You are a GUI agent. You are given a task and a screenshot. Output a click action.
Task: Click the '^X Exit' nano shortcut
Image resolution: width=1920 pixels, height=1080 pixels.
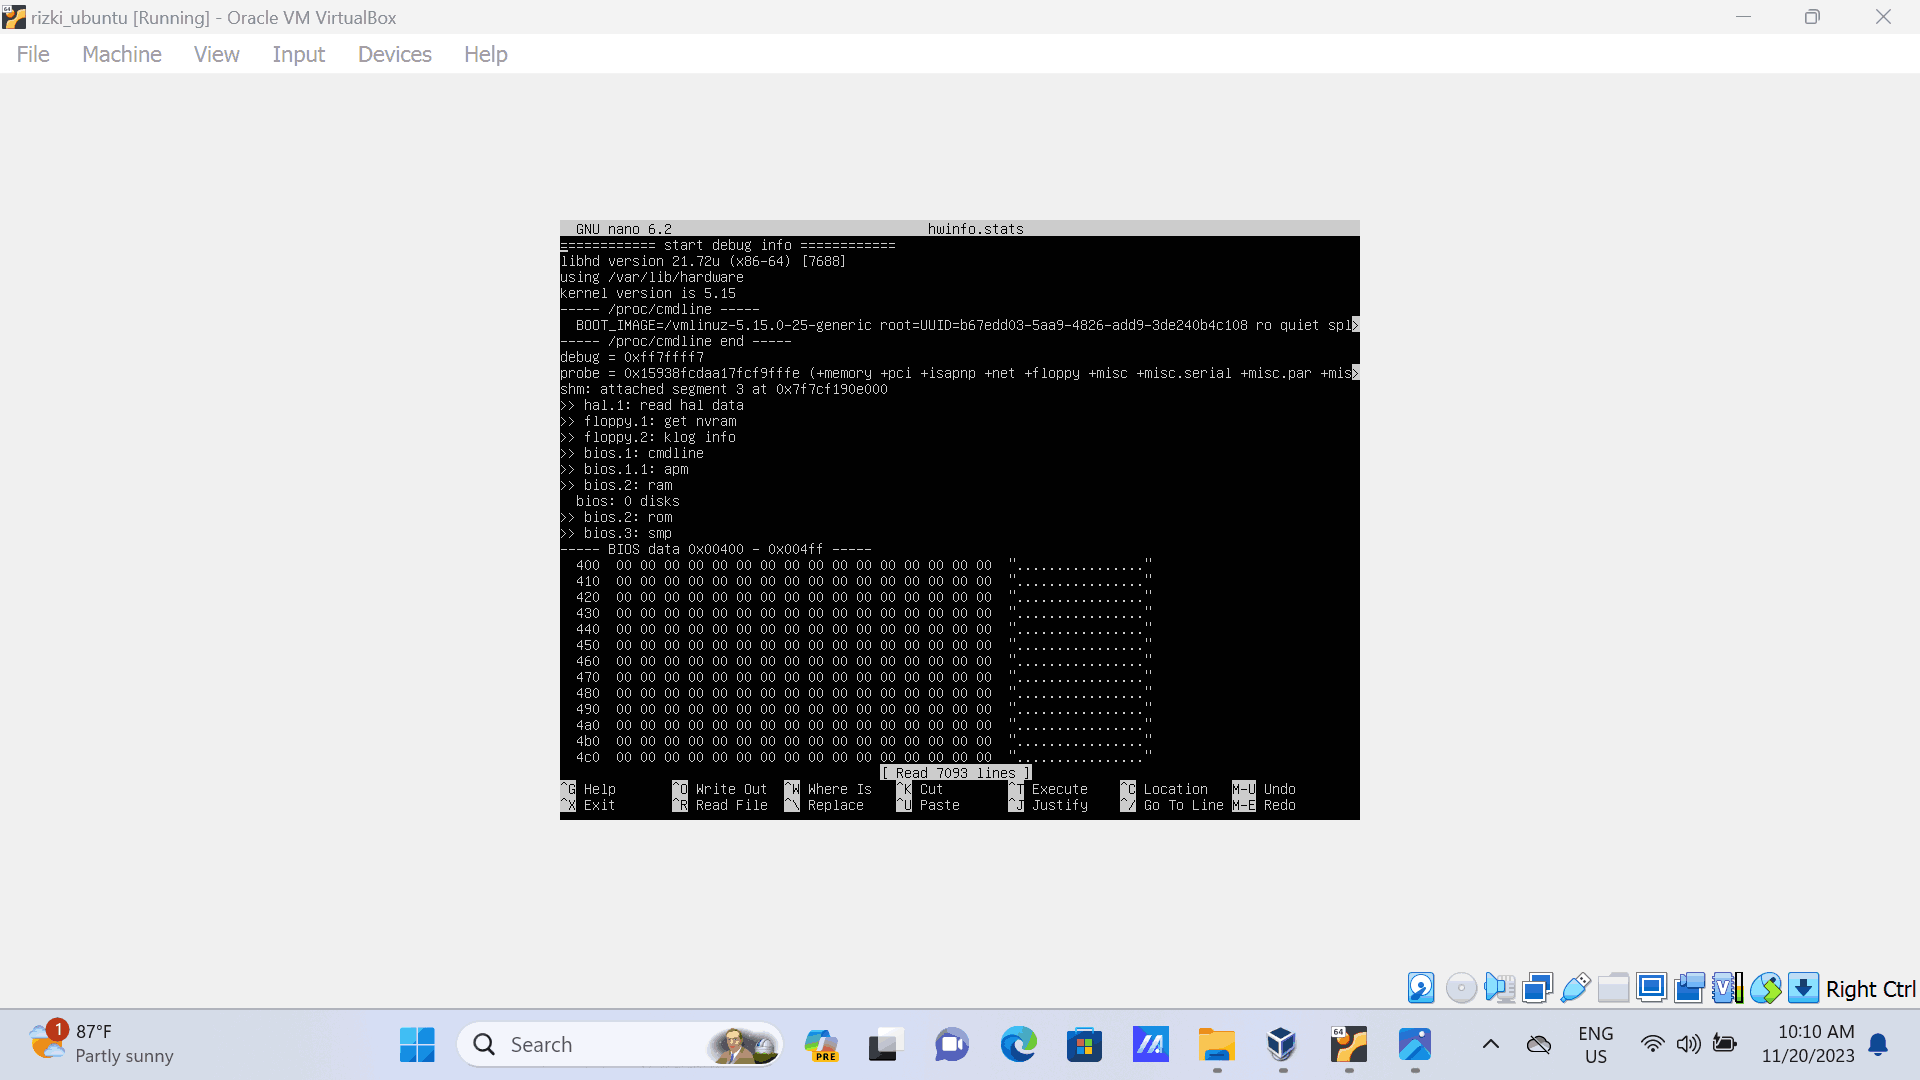[x=588, y=805]
